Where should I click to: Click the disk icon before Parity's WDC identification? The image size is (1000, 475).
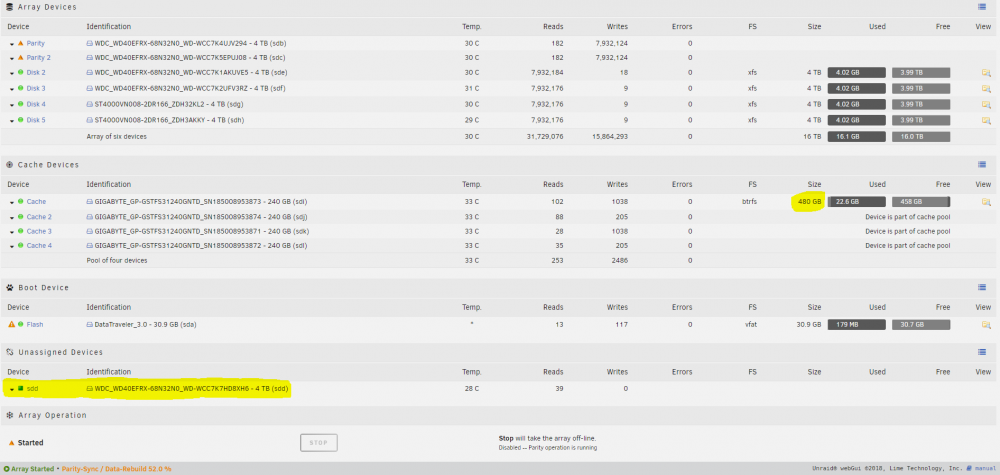click(x=90, y=43)
